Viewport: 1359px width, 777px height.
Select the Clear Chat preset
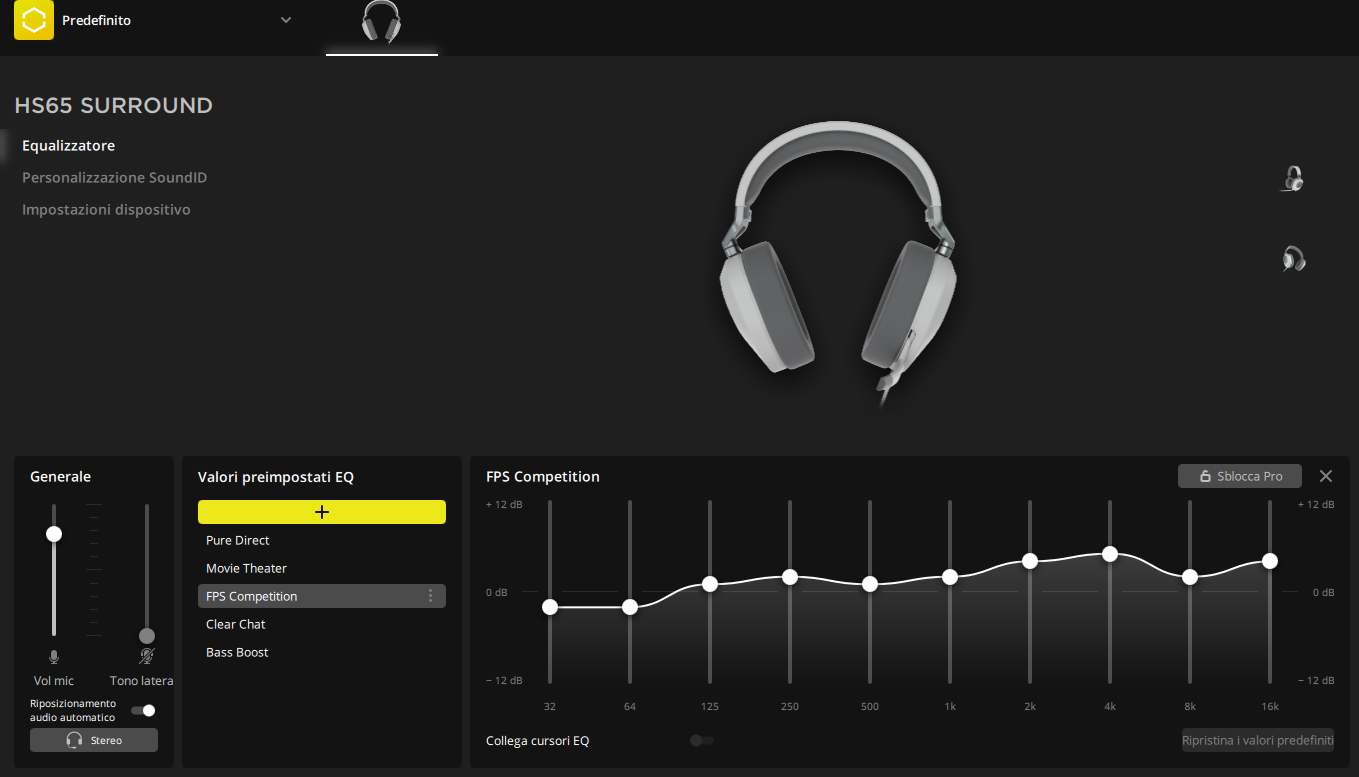pos(322,624)
